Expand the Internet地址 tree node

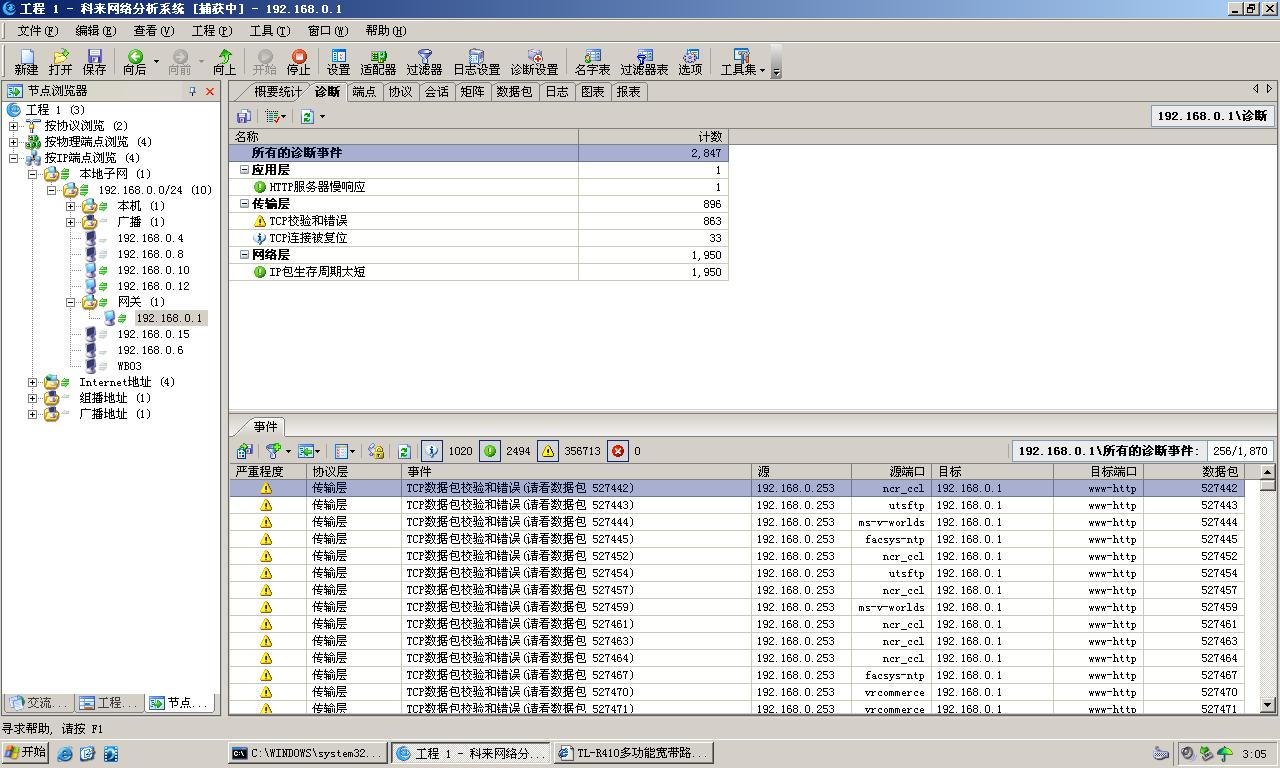[33, 382]
